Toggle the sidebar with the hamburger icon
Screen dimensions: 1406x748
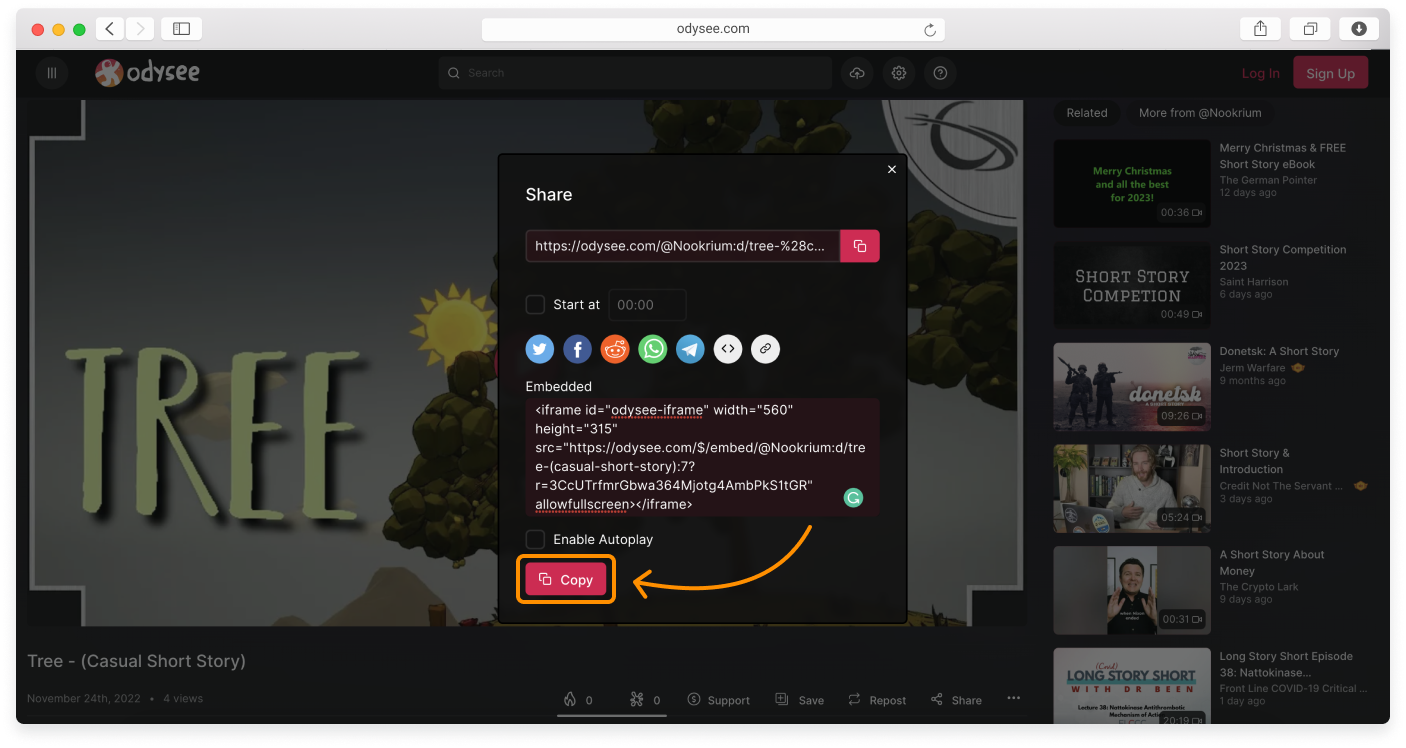pyautogui.click(x=51, y=72)
